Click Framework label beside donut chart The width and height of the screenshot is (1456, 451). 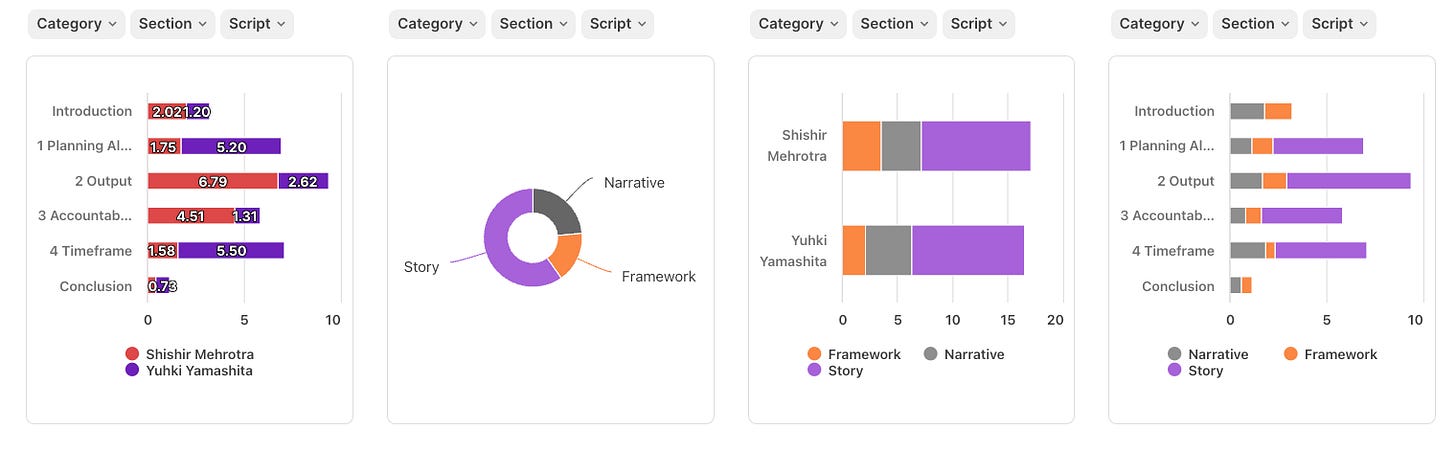click(658, 276)
